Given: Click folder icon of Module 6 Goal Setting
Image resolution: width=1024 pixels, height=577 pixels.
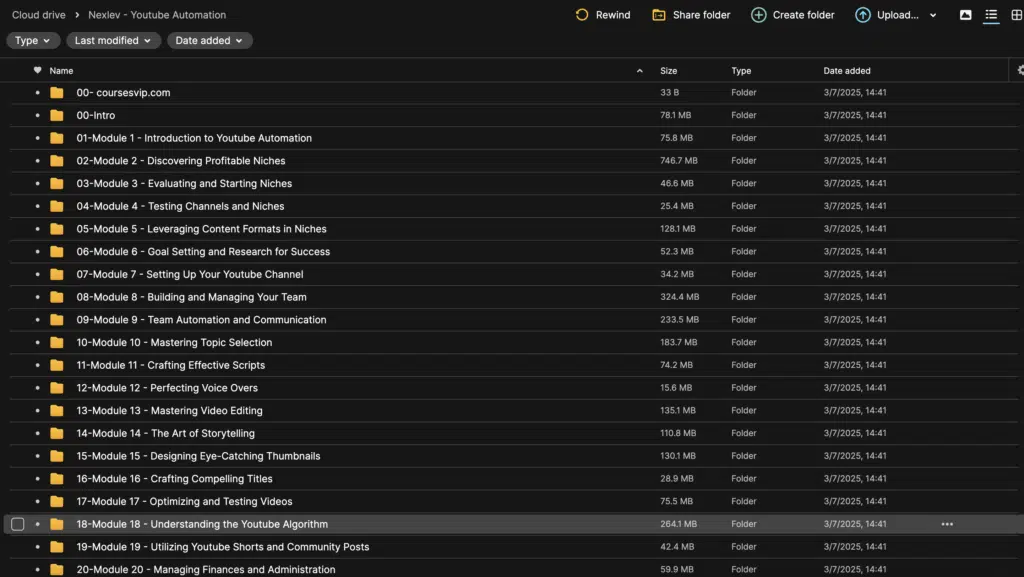Looking at the screenshot, I should pyautogui.click(x=57, y=251).
